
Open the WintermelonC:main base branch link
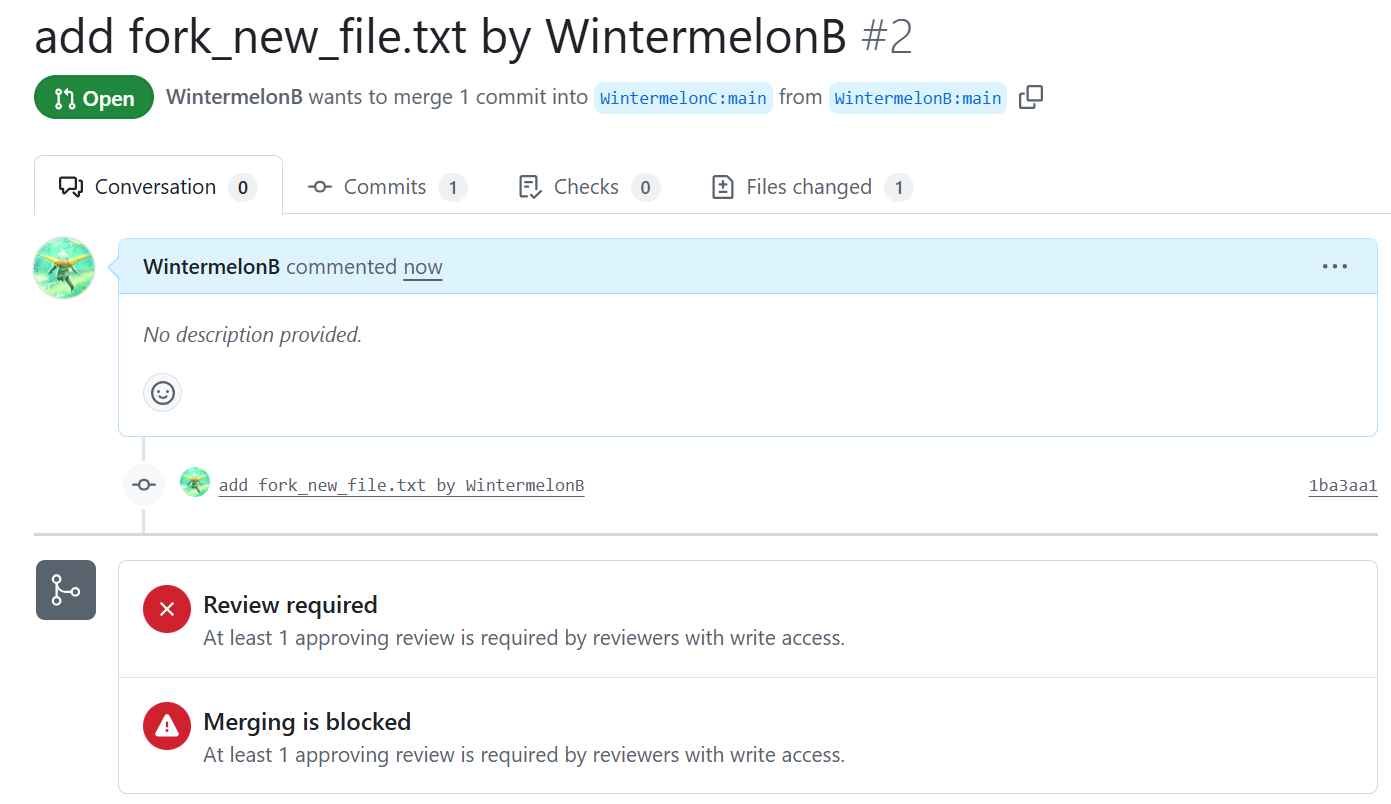coord(683,98)
